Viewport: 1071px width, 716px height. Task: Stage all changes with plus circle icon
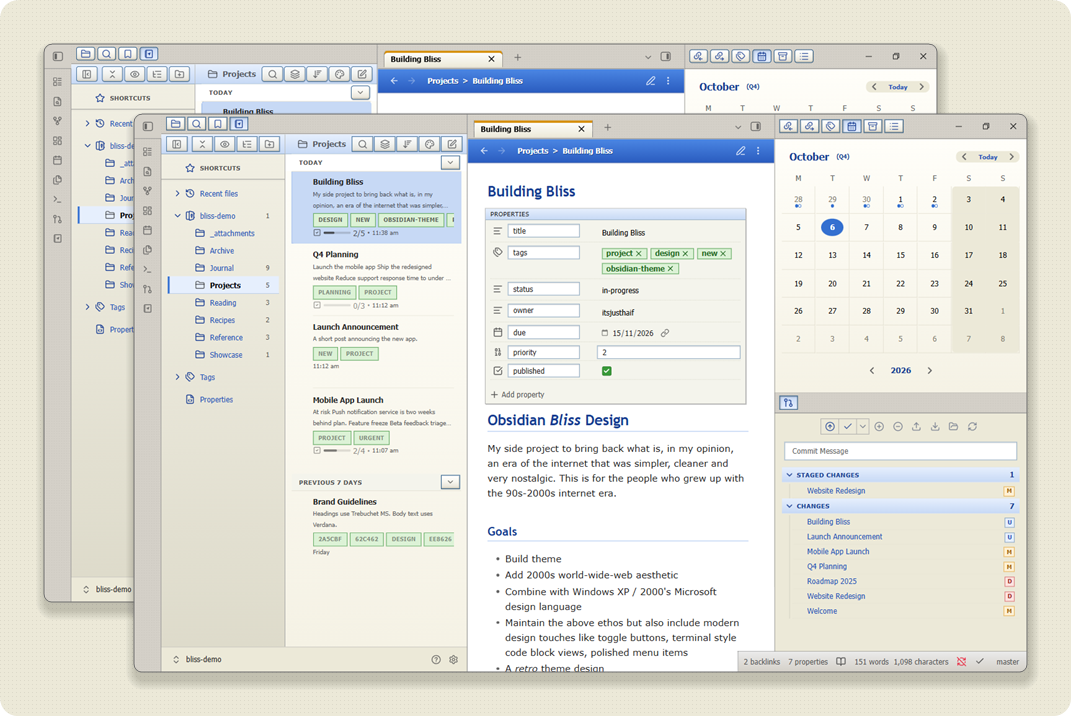click(x=879, y=426)
